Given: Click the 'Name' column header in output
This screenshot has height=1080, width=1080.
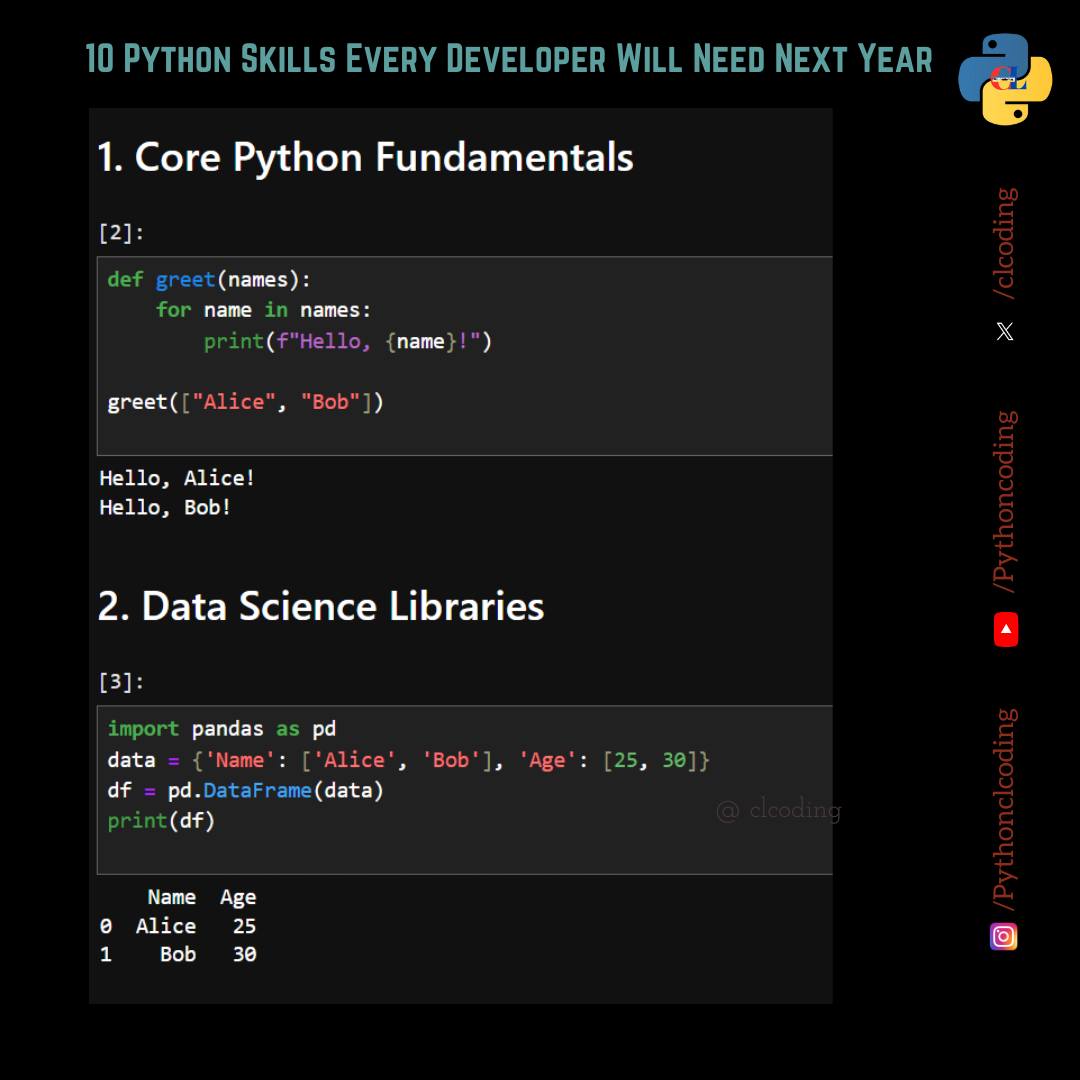Looking at the screenshot, I should coord(172,897).
